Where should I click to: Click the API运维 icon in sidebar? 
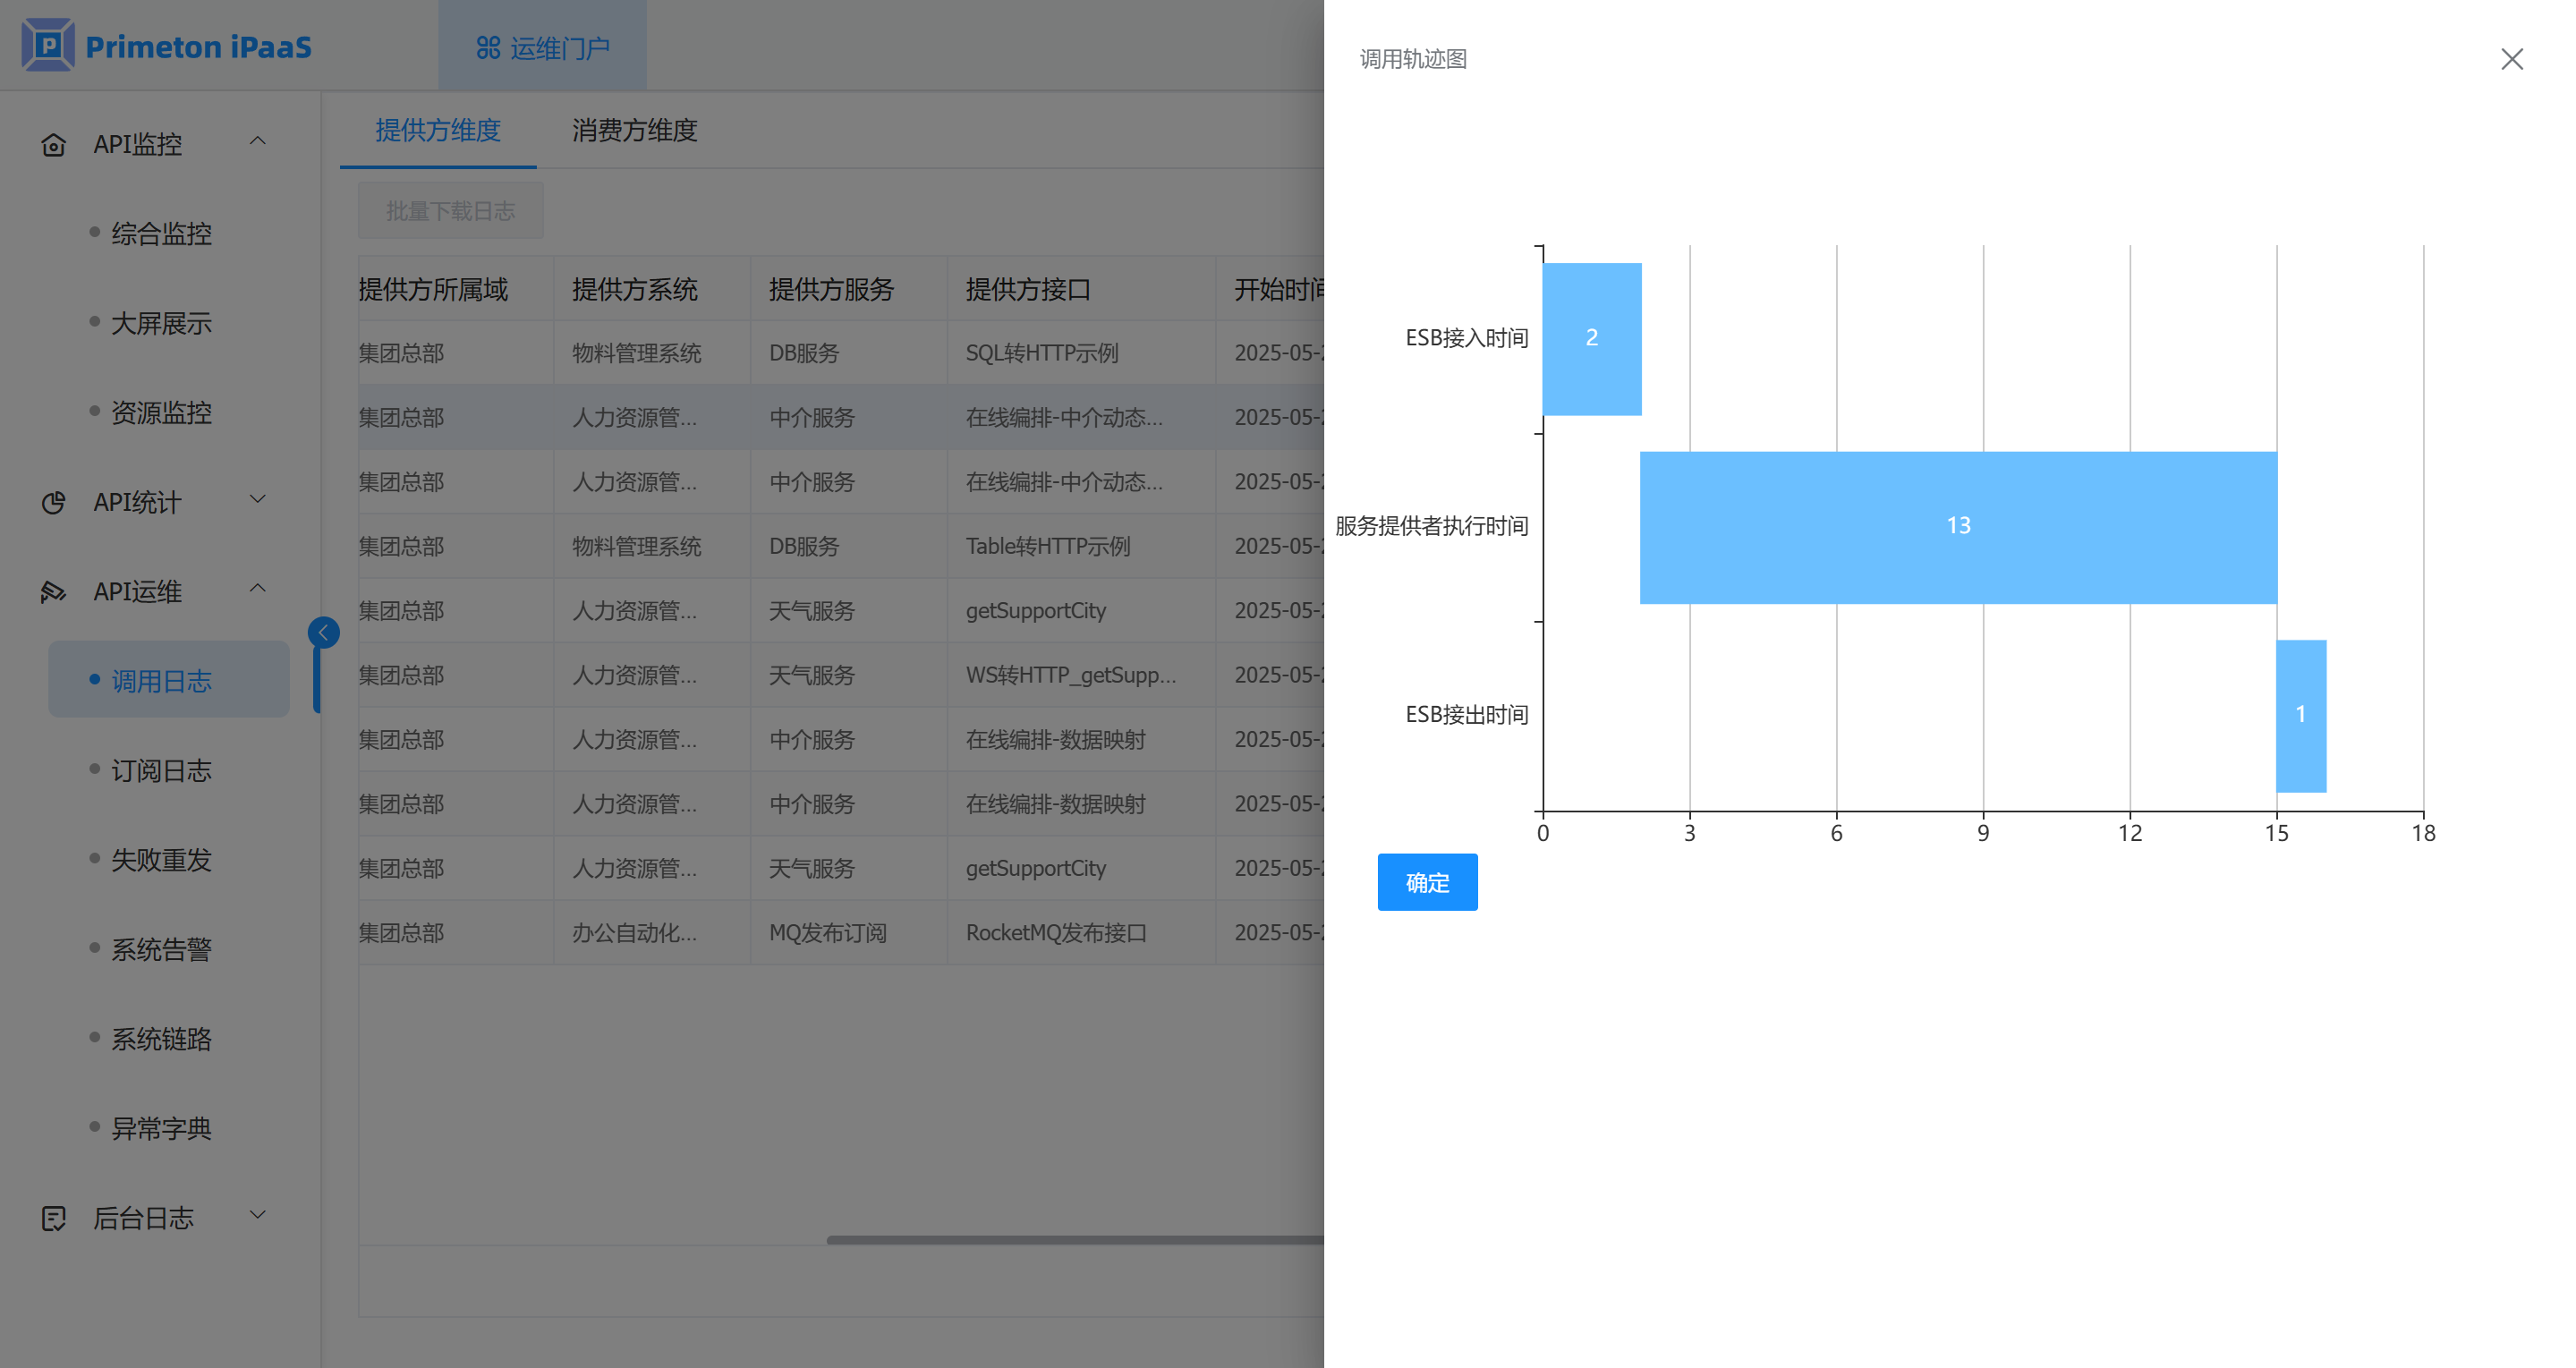[x=53, y=592]
